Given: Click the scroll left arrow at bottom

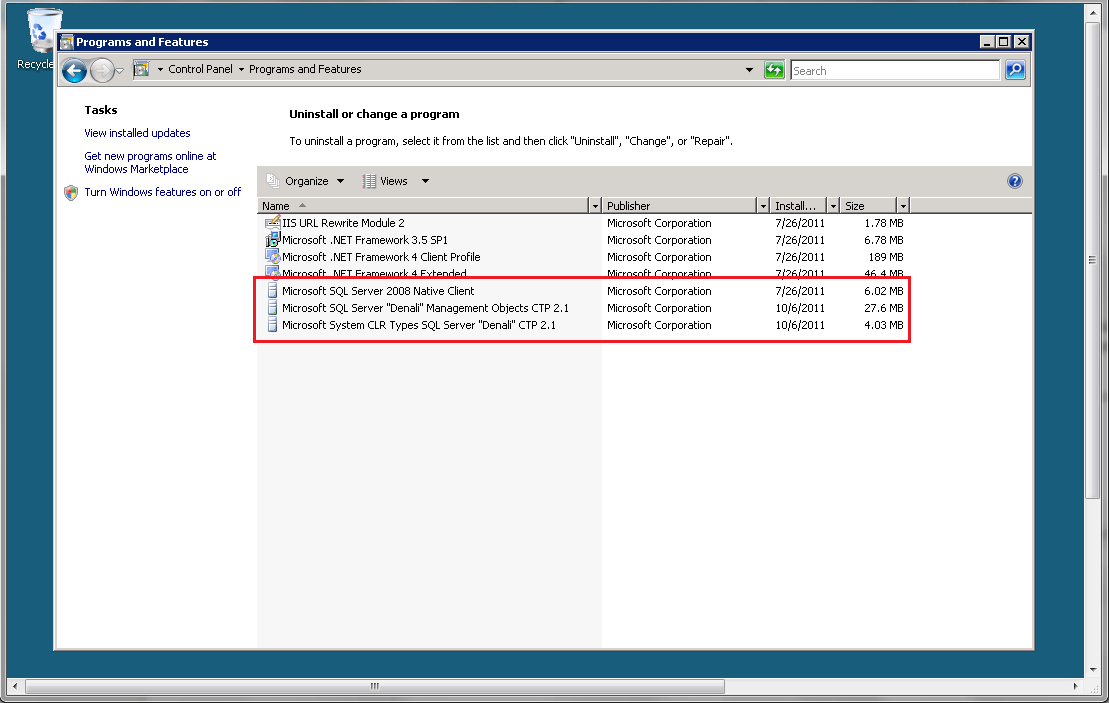Looking at the screenshot, I should (x=15, y=686).
